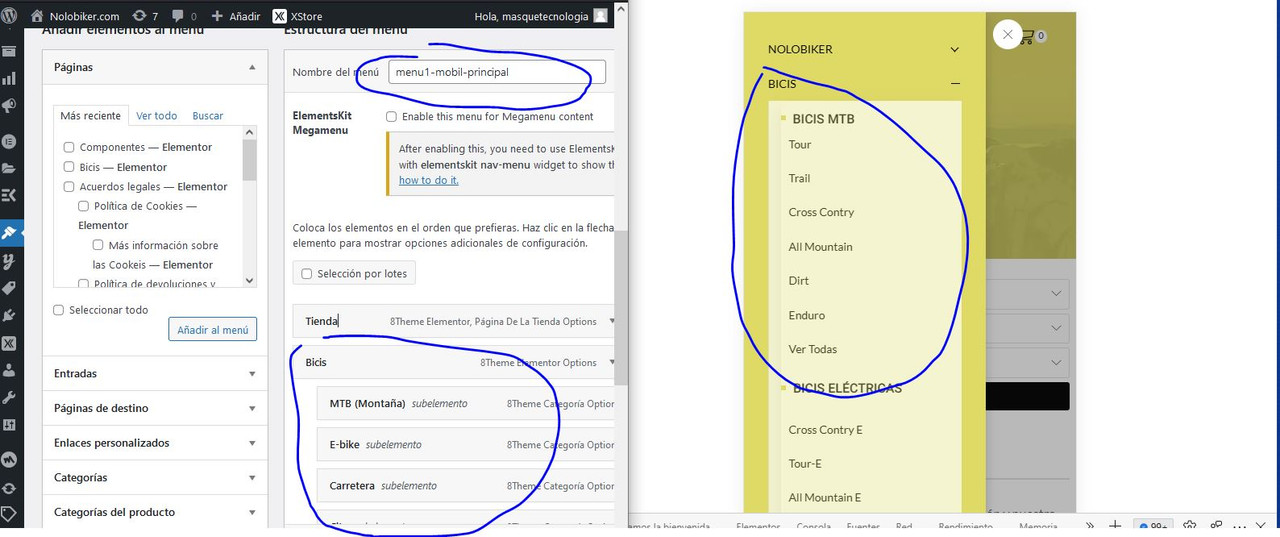Switch to Ver todo tab

(157, 116)
